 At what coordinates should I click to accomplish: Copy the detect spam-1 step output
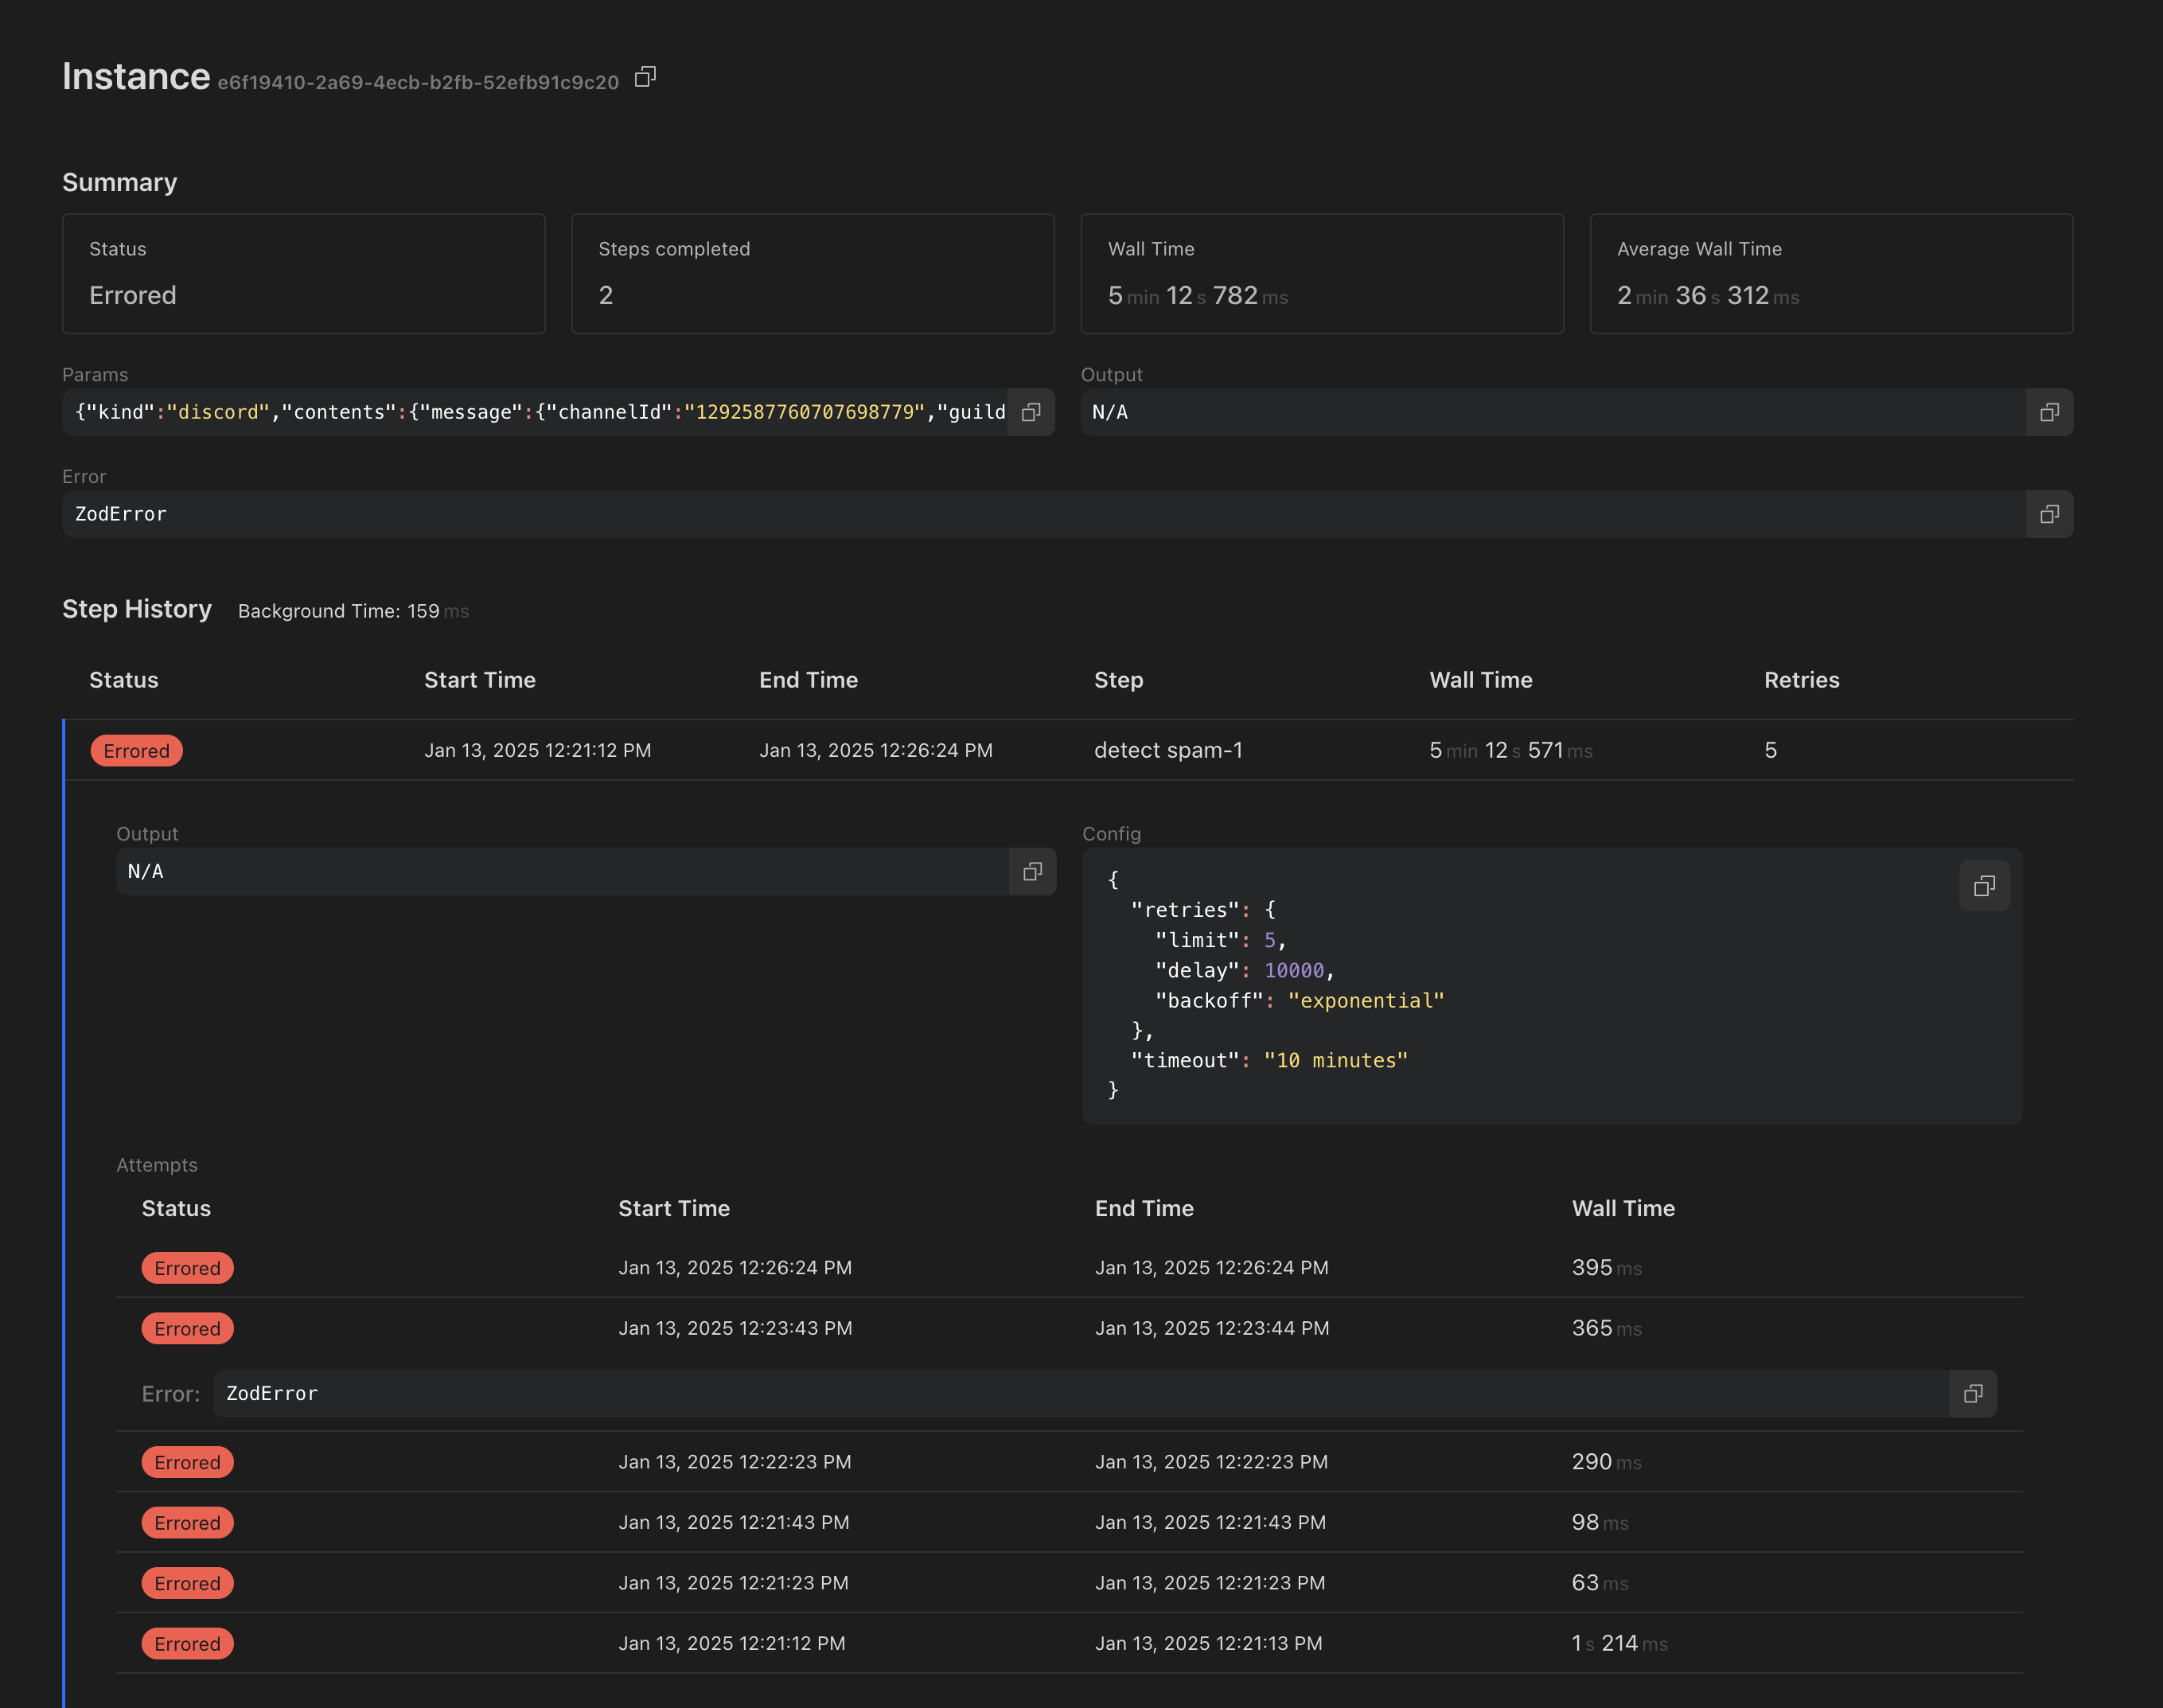point(1032,871)
